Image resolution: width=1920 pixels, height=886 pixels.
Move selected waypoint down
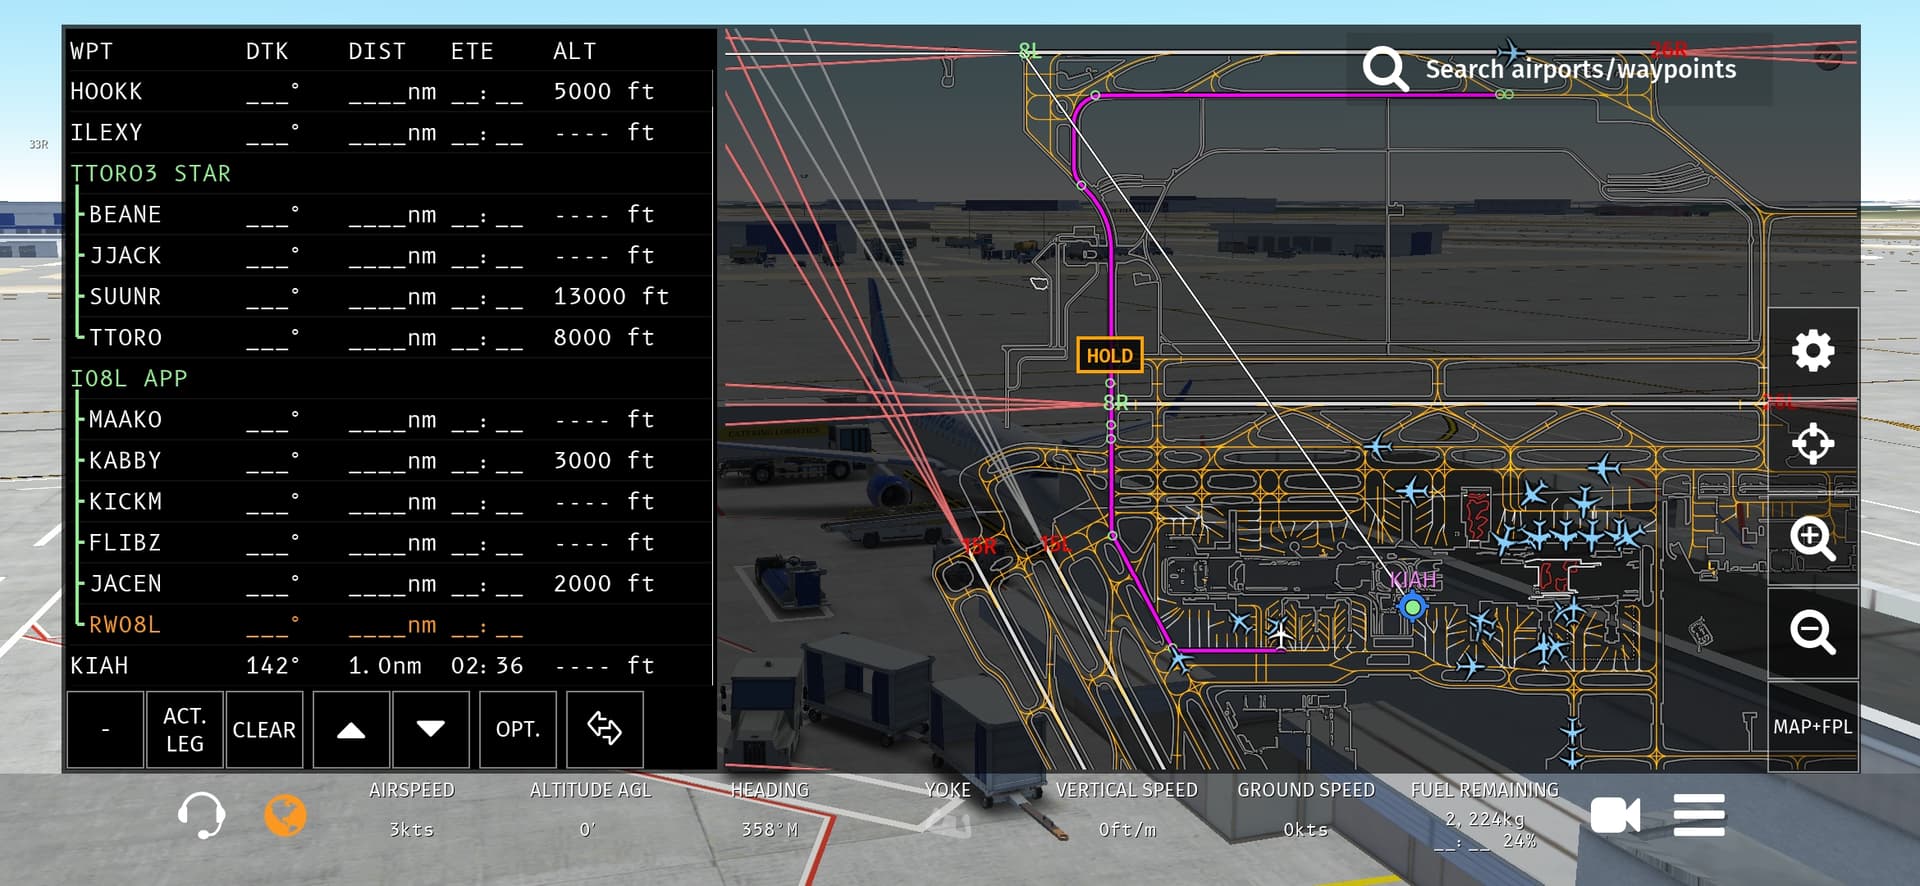pyautogui.click(x=431, y=730)
